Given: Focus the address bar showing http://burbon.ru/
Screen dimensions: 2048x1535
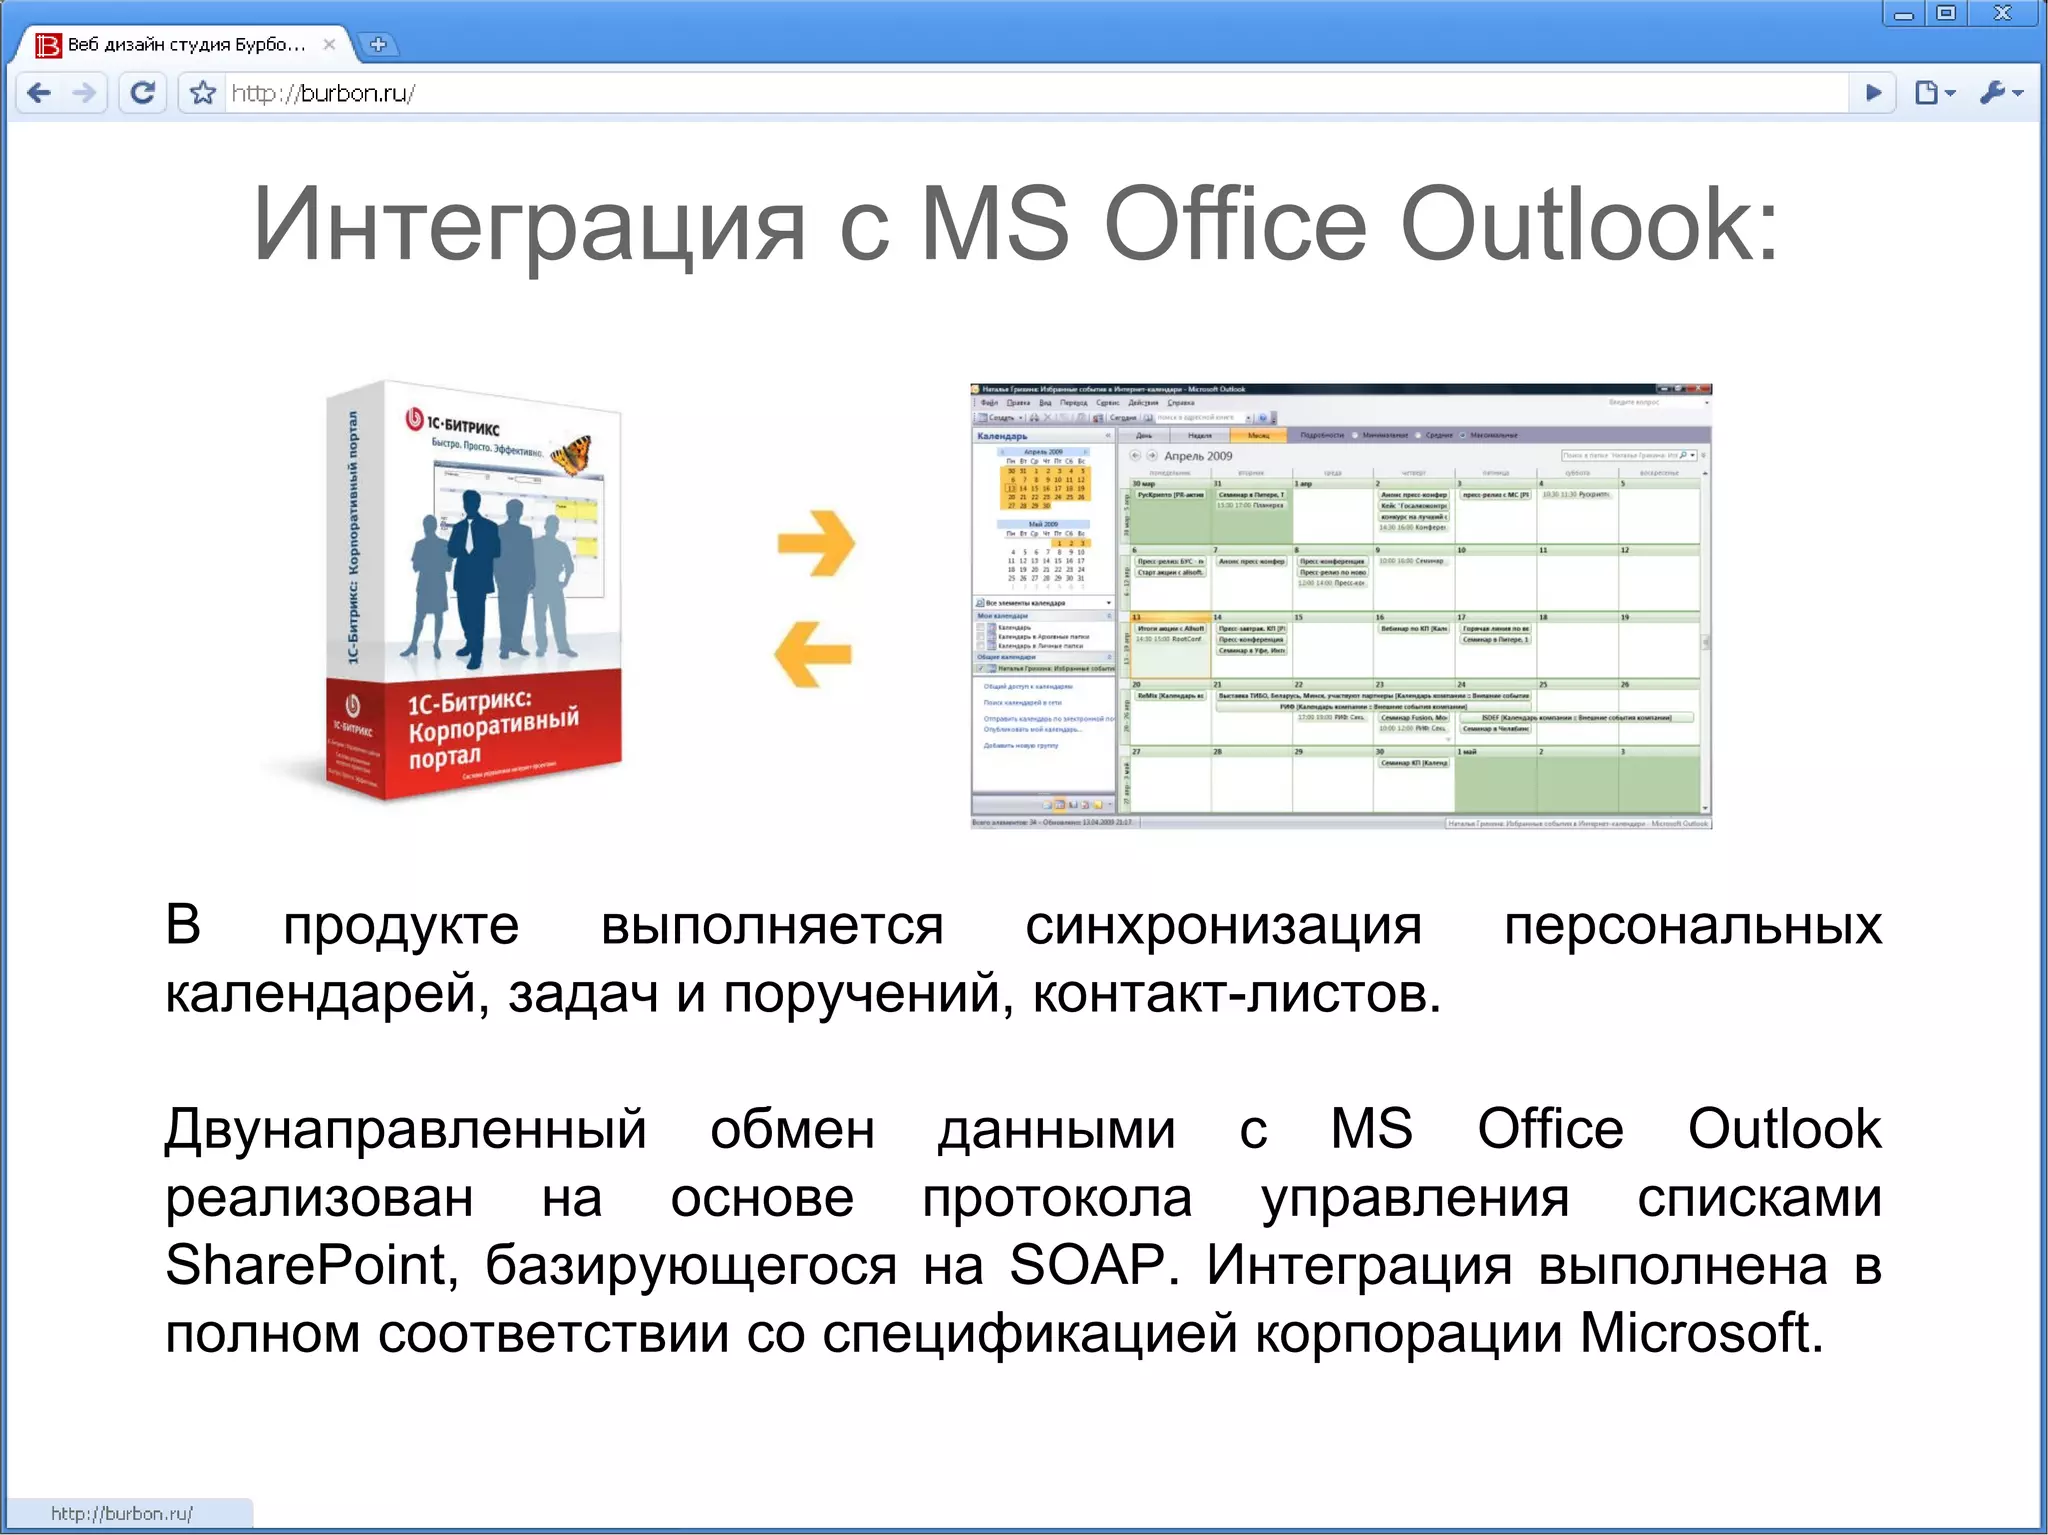Looking at the screenshot, I should pyautogui.click(x=1038, y=93).
